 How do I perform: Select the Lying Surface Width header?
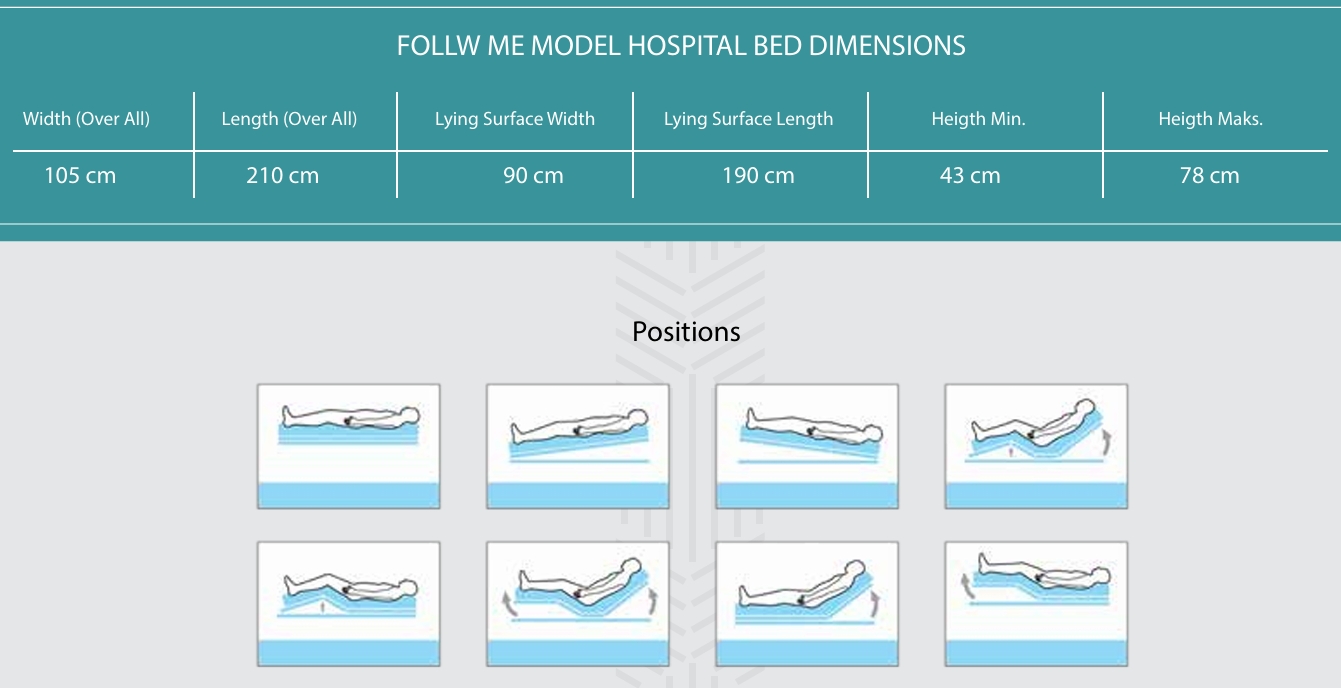515,119
